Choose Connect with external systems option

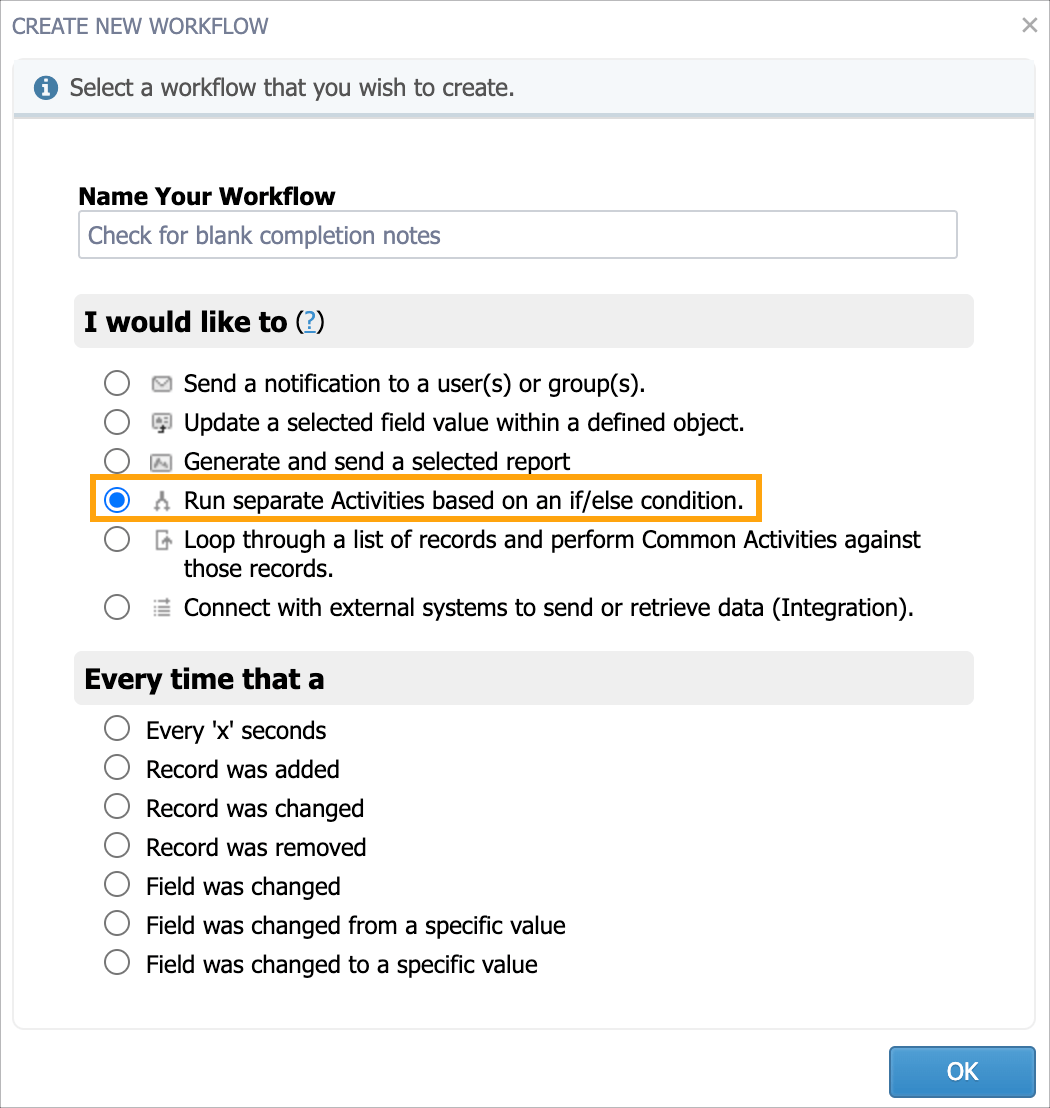(x=117, y=607)
